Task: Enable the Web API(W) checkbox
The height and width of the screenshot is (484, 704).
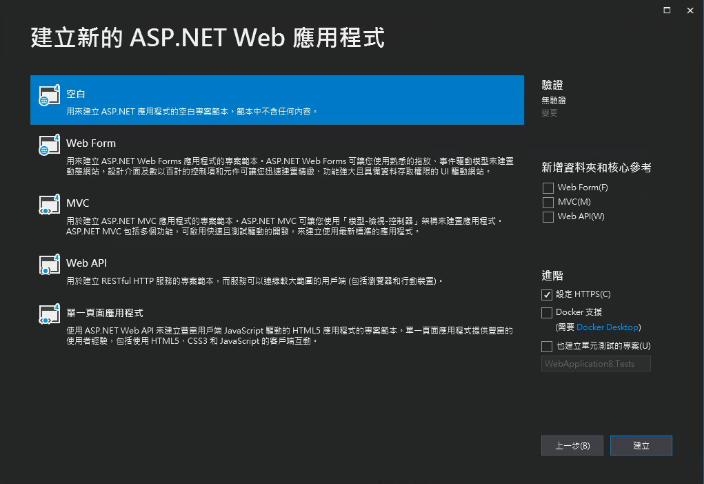Action: click(x=548, y=217)
